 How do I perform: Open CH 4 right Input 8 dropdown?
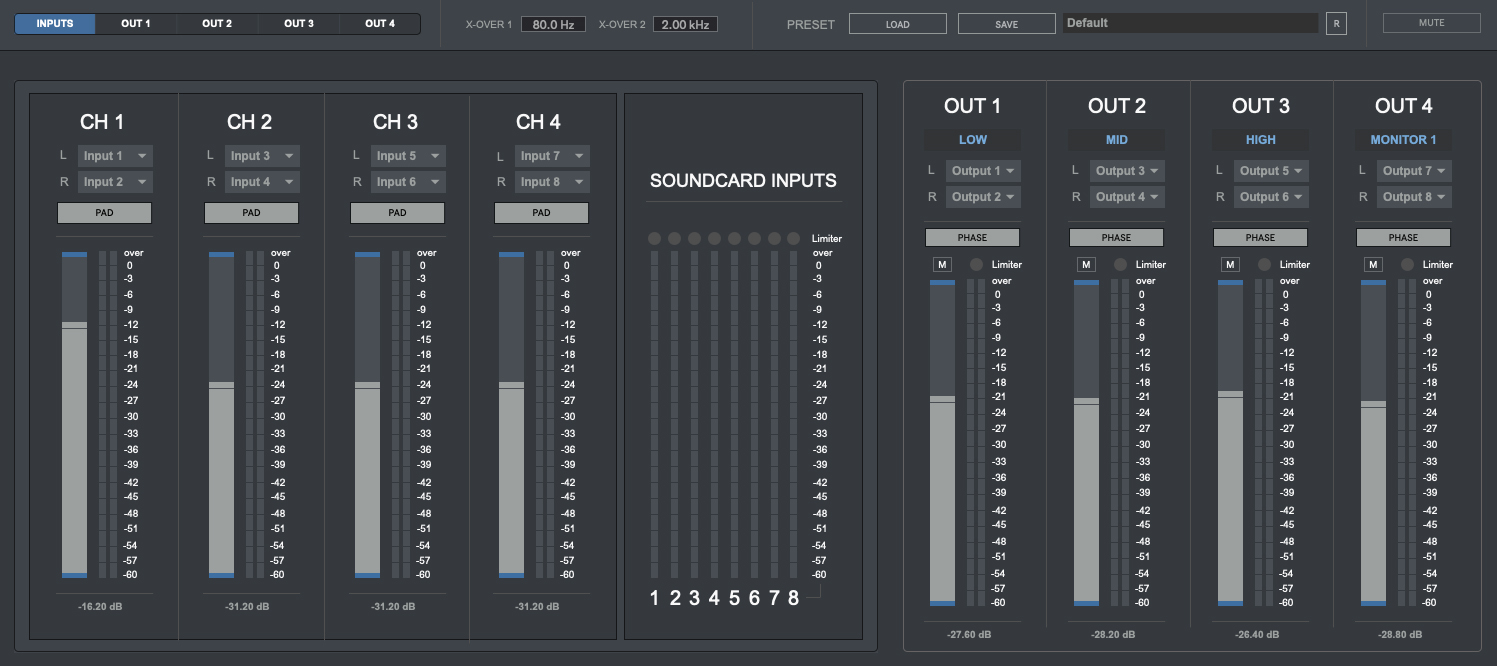pyautogui.click(x=552, y=182)
